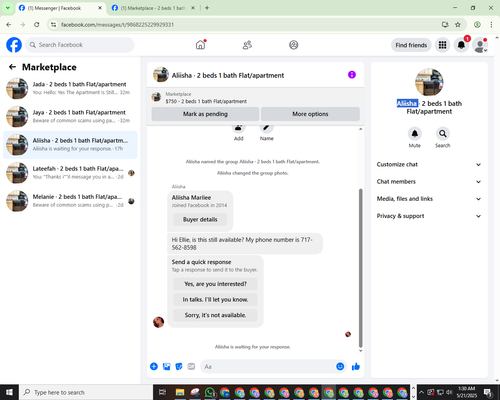Open the account profile avatar menu

(x=480, y=45)
